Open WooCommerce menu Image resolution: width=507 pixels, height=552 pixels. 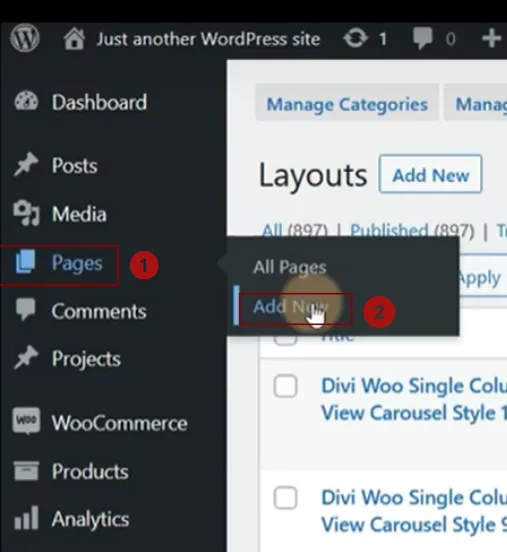(x=120, y=423)
